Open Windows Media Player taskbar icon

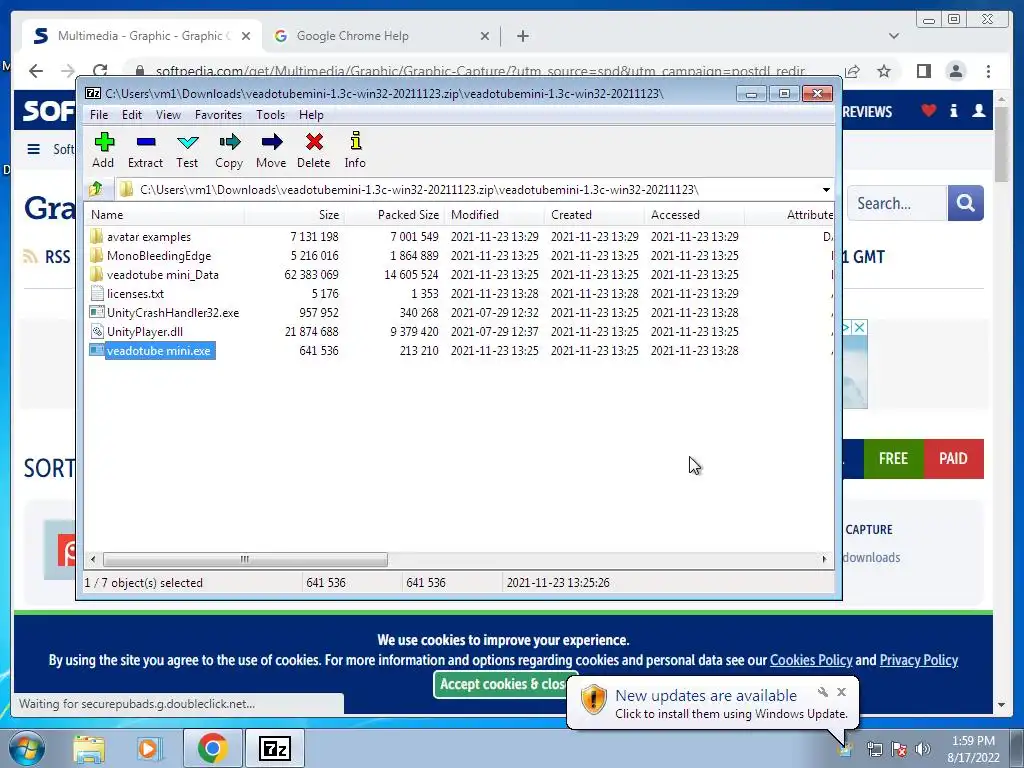point(148,748)
